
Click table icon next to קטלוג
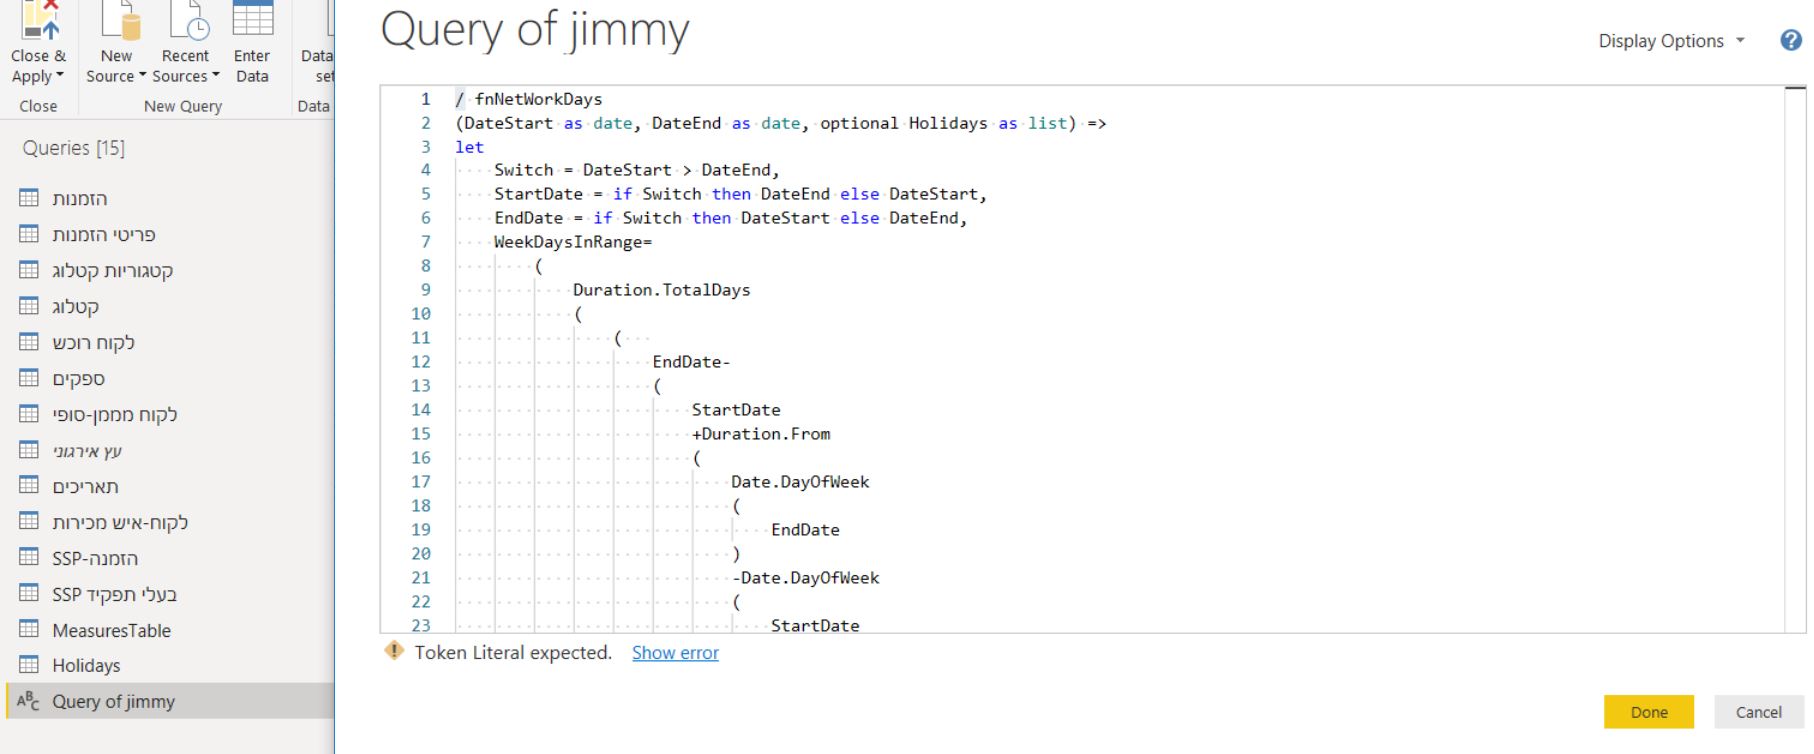tap(29, 305)
